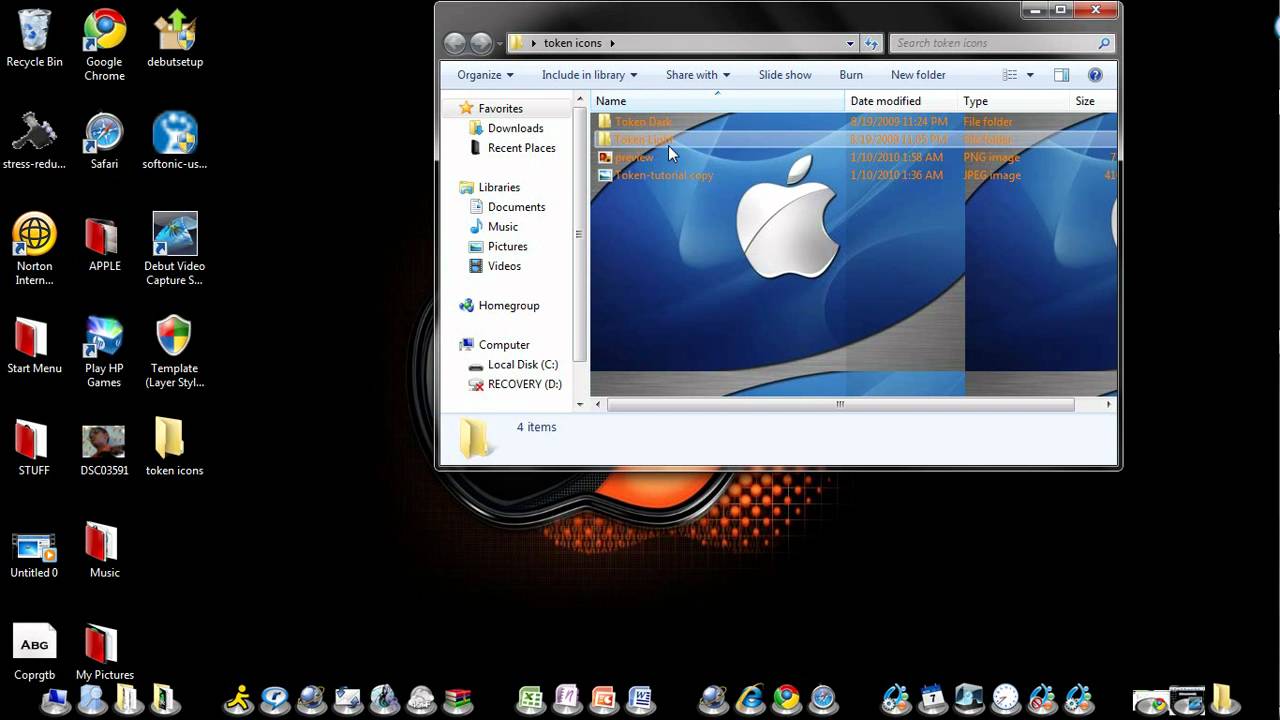
Task: Select the Play HP Games shortcut
Action: (x=104, y=352)
